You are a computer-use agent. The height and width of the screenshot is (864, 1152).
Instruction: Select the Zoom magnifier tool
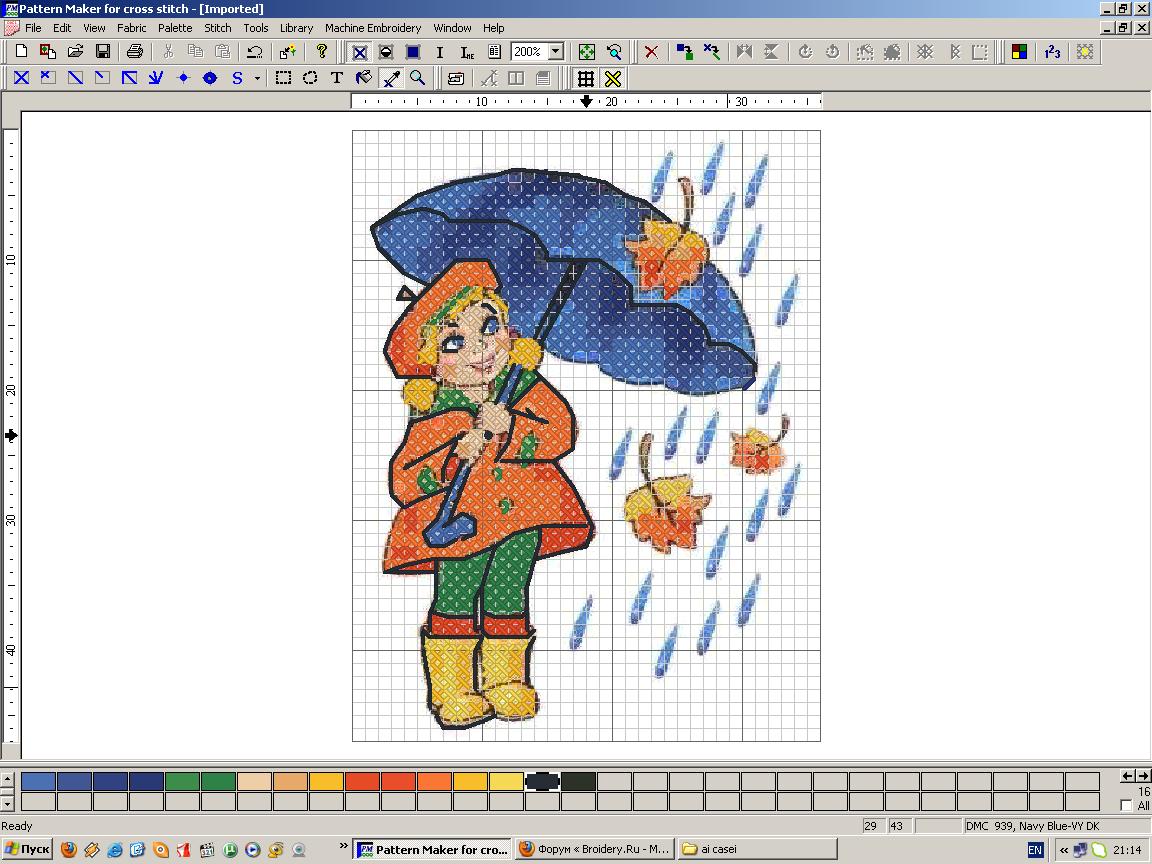point(417,78)
